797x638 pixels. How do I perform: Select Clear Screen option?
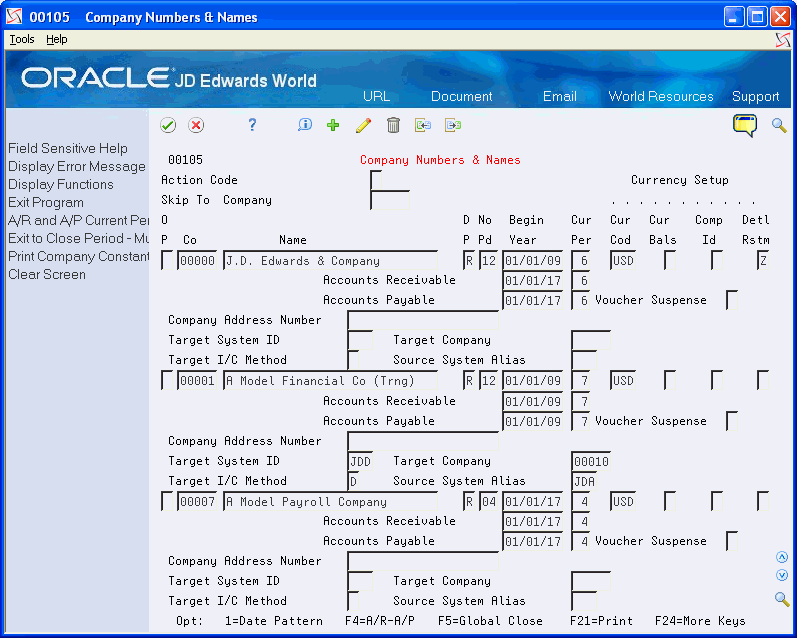coord(47,275)
